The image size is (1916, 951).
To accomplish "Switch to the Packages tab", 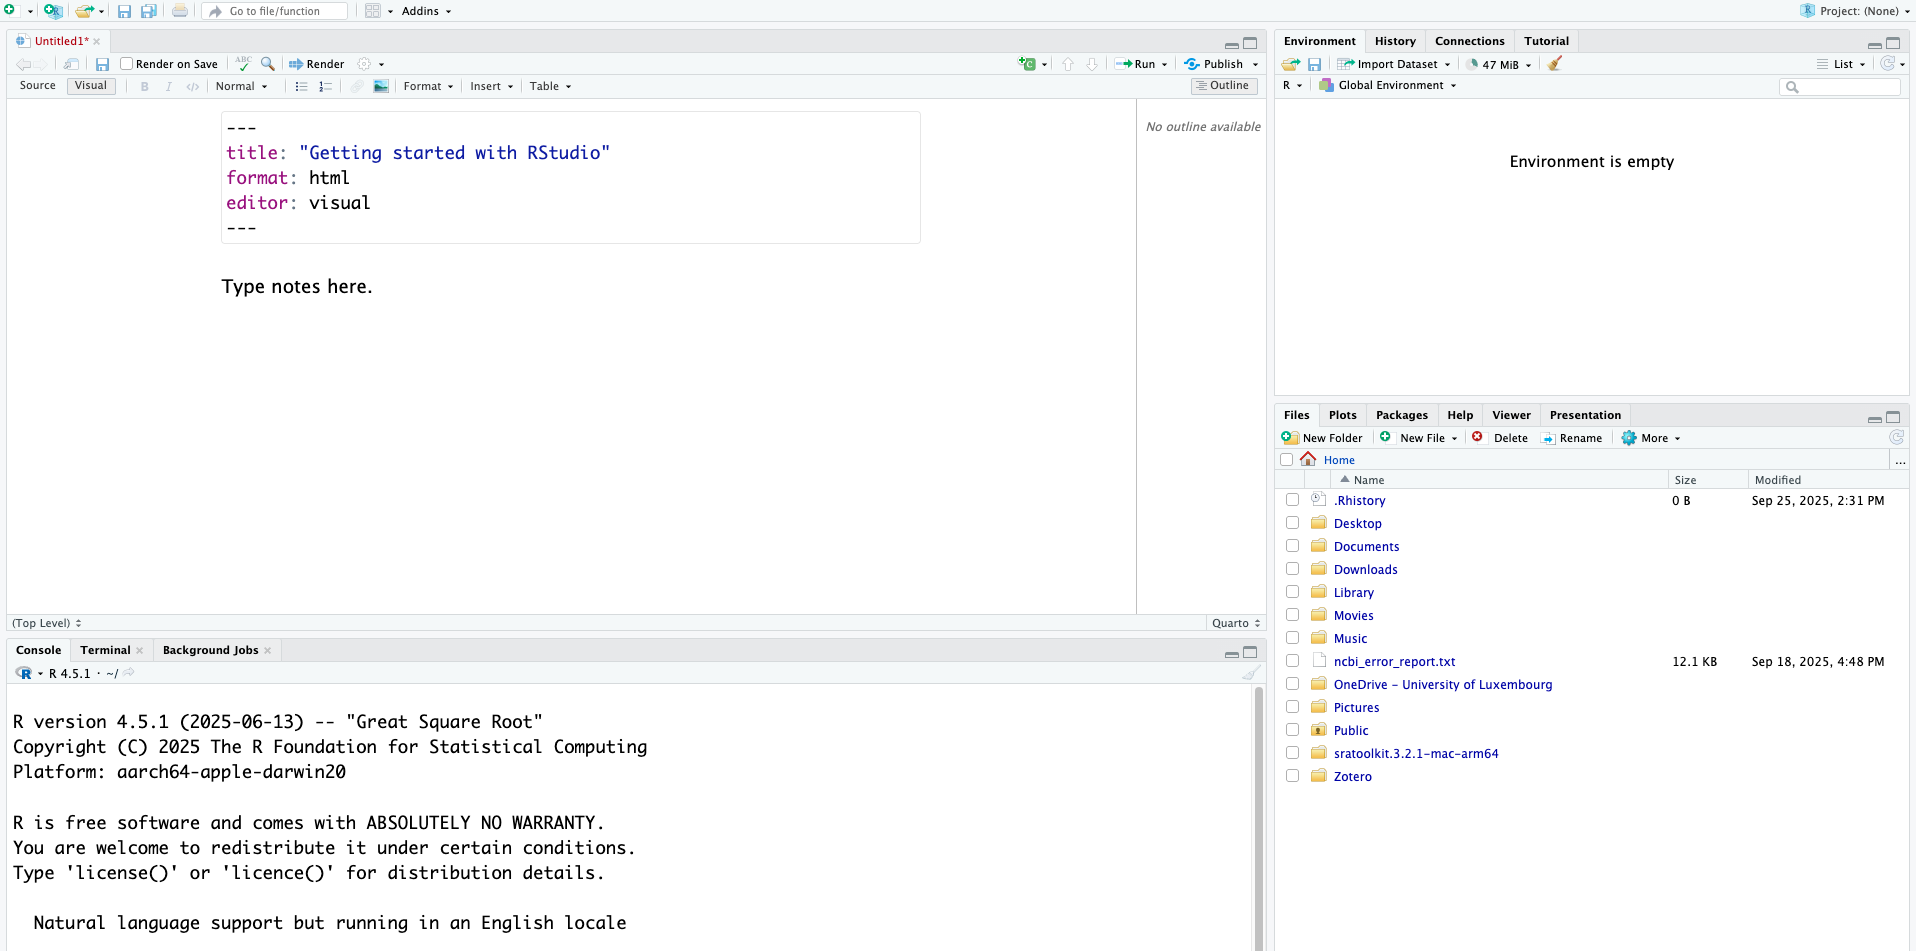I will 1401,415.
